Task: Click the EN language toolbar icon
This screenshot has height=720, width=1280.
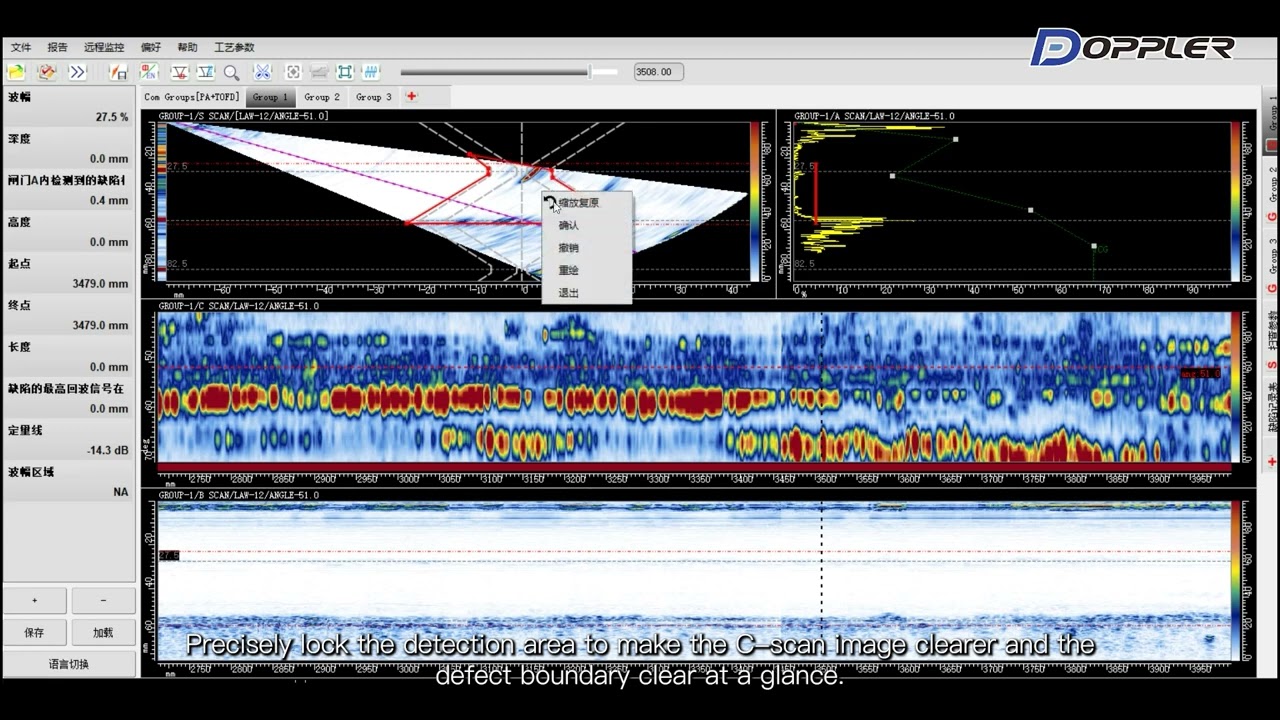Action: point(149,72)
